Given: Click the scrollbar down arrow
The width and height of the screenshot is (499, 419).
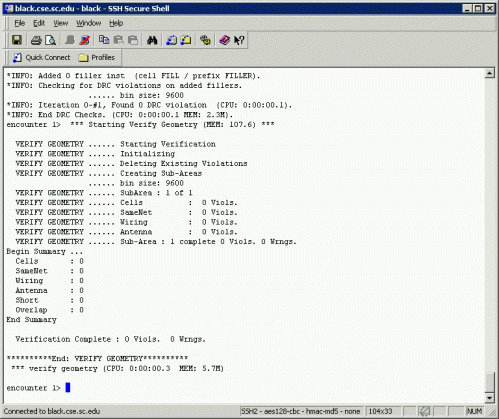Looking at the screenshot, I should point(489,398).
